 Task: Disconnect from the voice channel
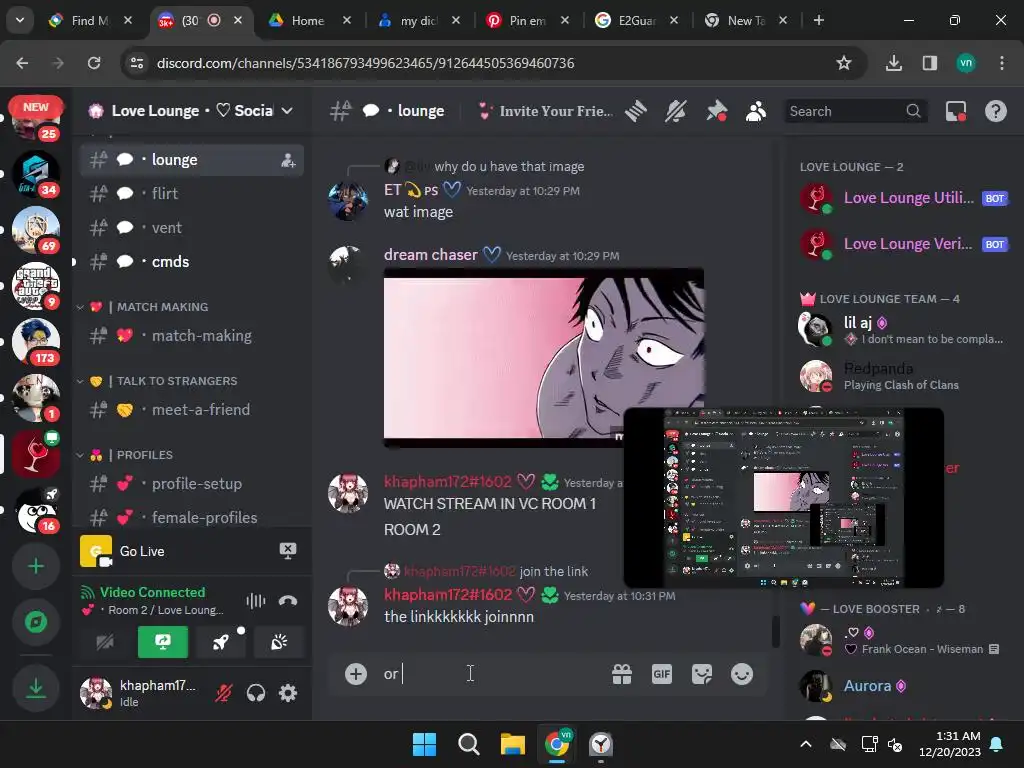point(288,601)
